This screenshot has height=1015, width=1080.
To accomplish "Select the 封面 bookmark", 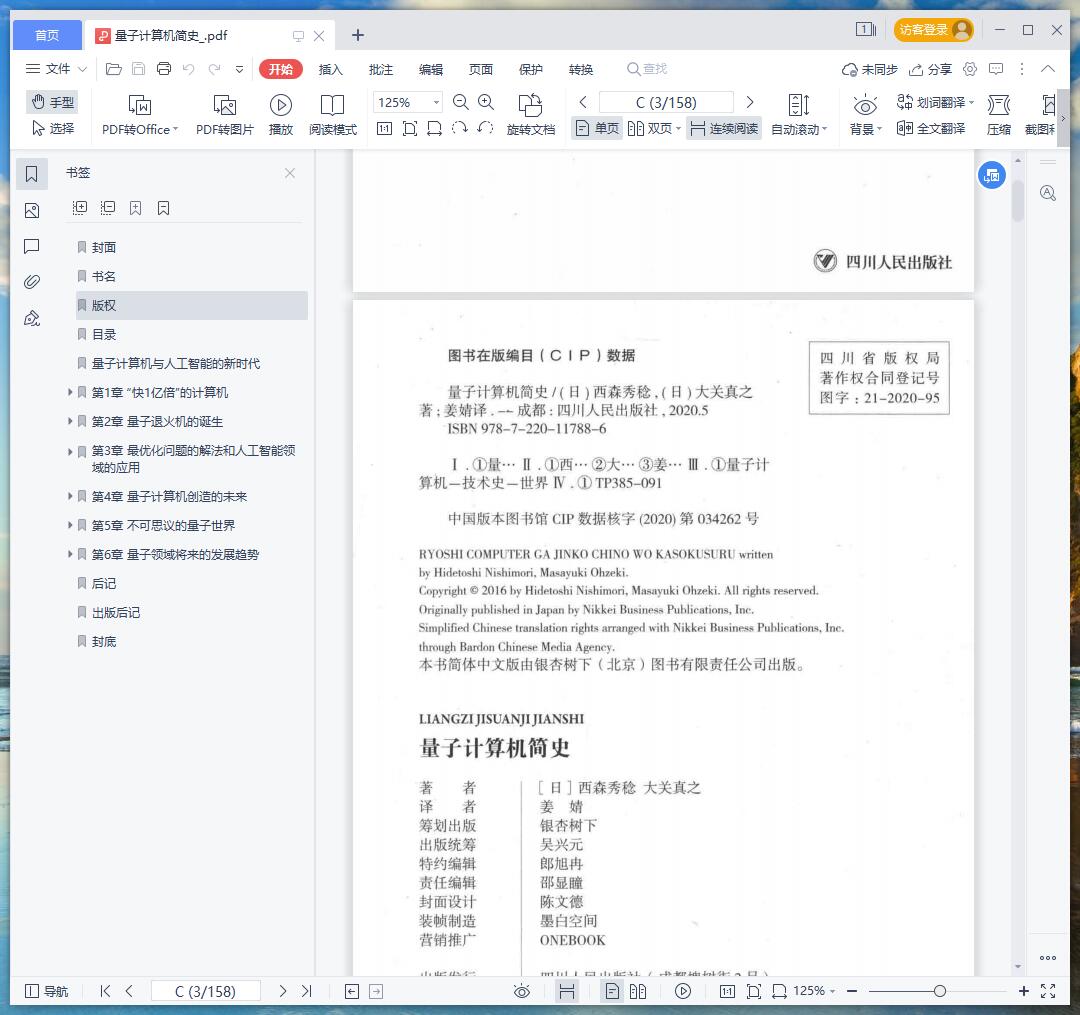I will [x=191, y=247].
